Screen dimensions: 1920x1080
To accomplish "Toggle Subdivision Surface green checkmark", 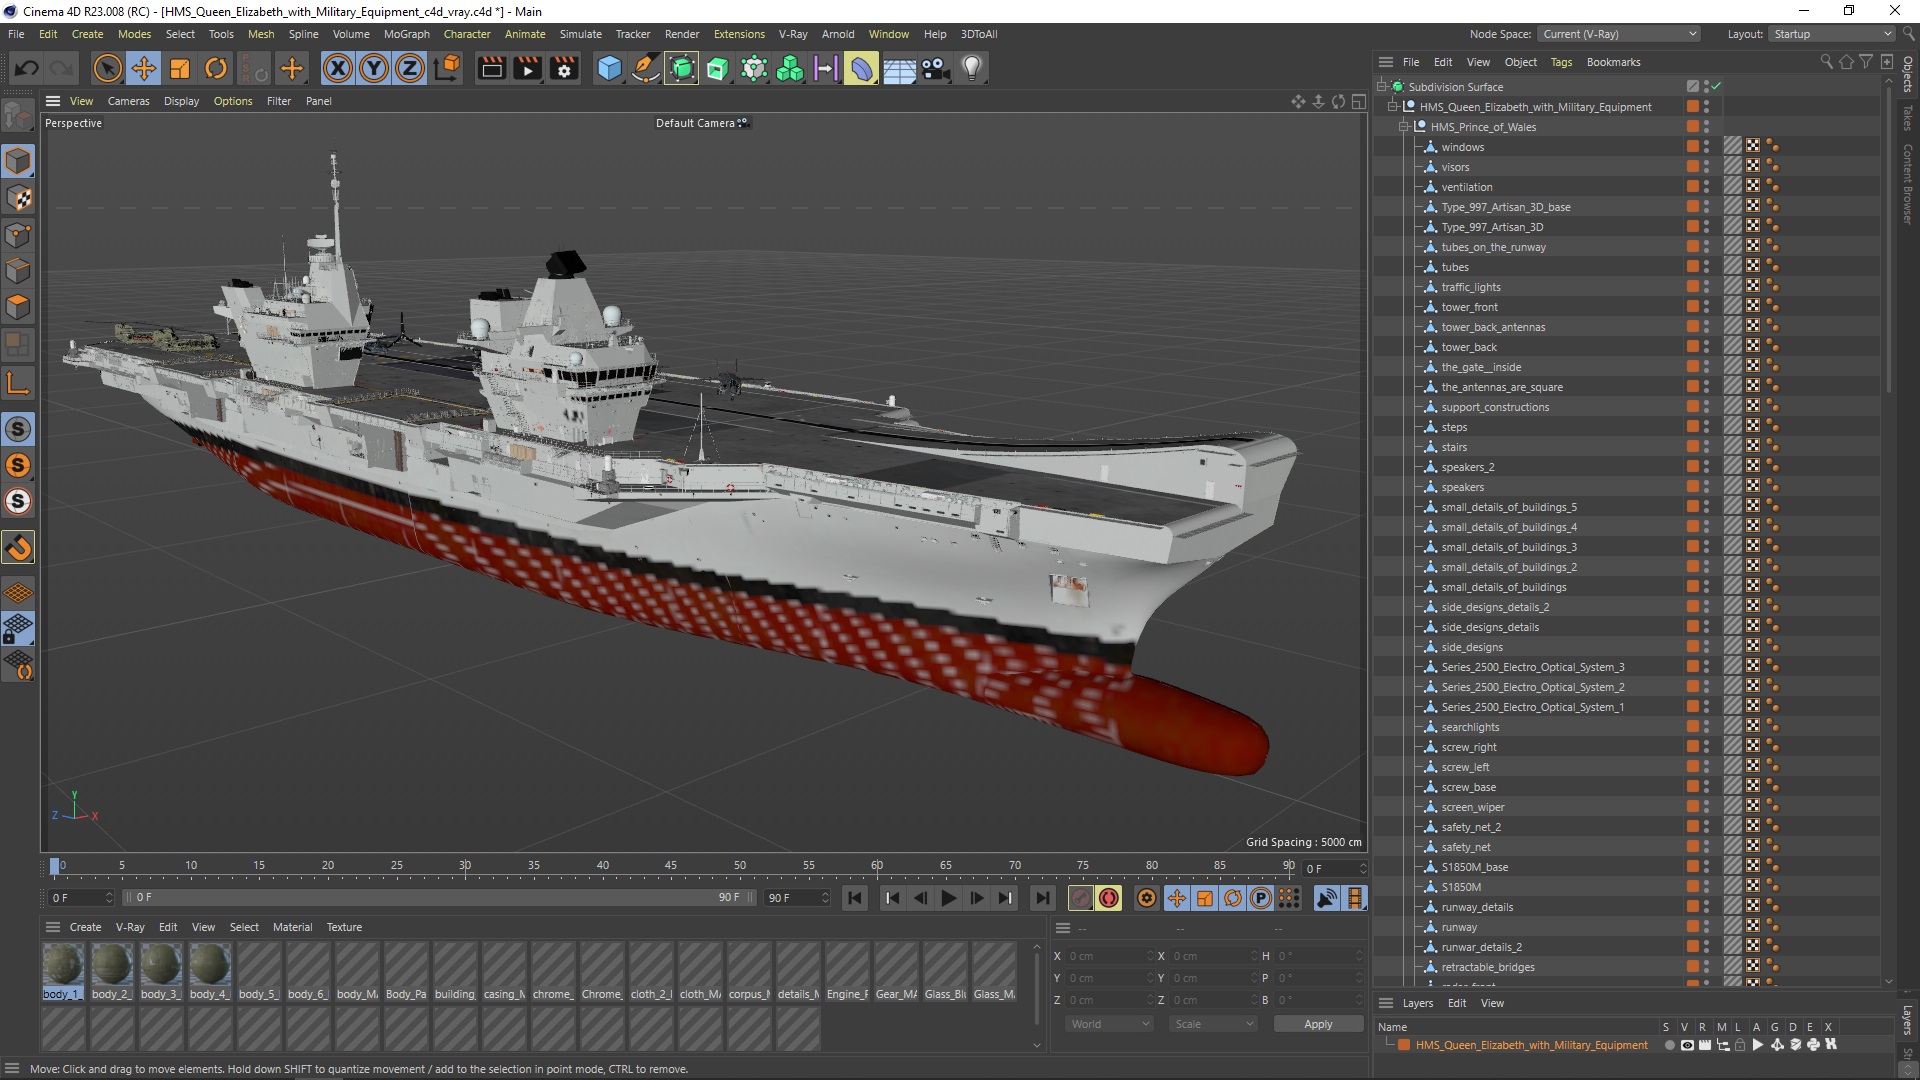I will 1716,87.
